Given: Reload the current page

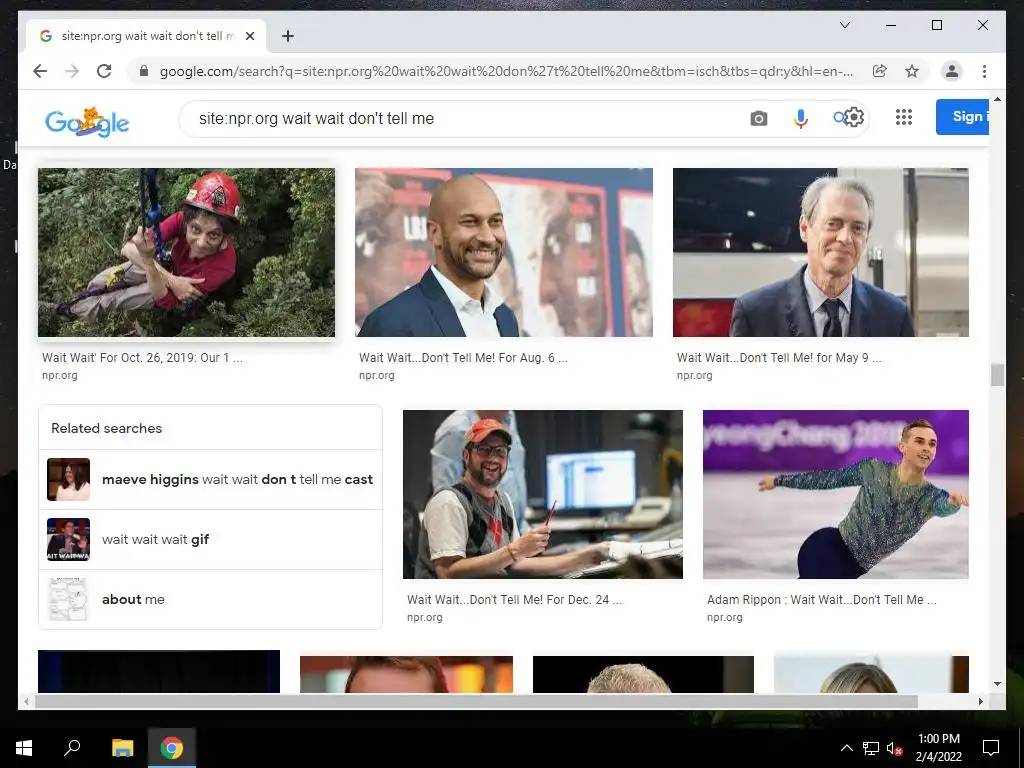Looking at the screenshot, I should point(104,71).
